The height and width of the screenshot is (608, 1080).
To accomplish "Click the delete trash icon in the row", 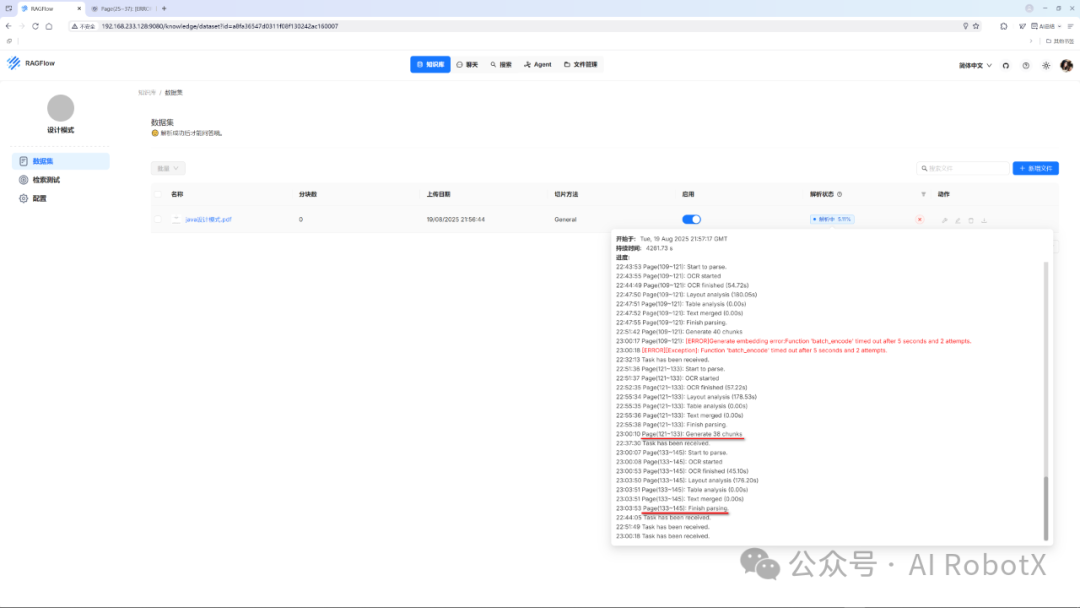I will tap(970, 220).
